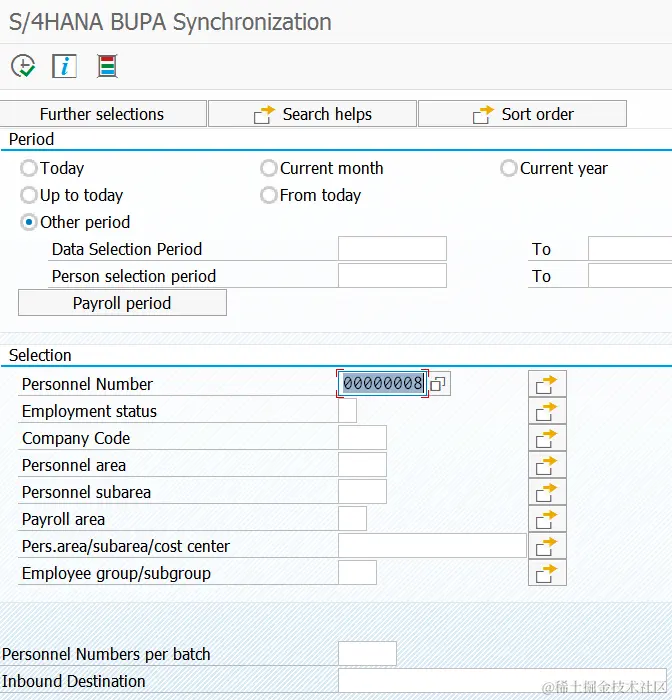Select the Up to today radio button
This screenshot has width=672, height=700.
tap(29, 195)
